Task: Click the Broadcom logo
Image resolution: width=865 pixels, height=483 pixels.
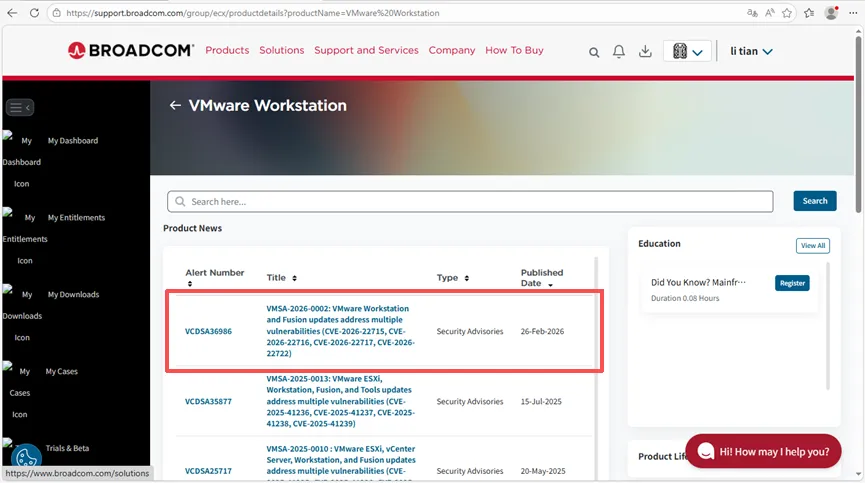Action: [x=131, y=50]
